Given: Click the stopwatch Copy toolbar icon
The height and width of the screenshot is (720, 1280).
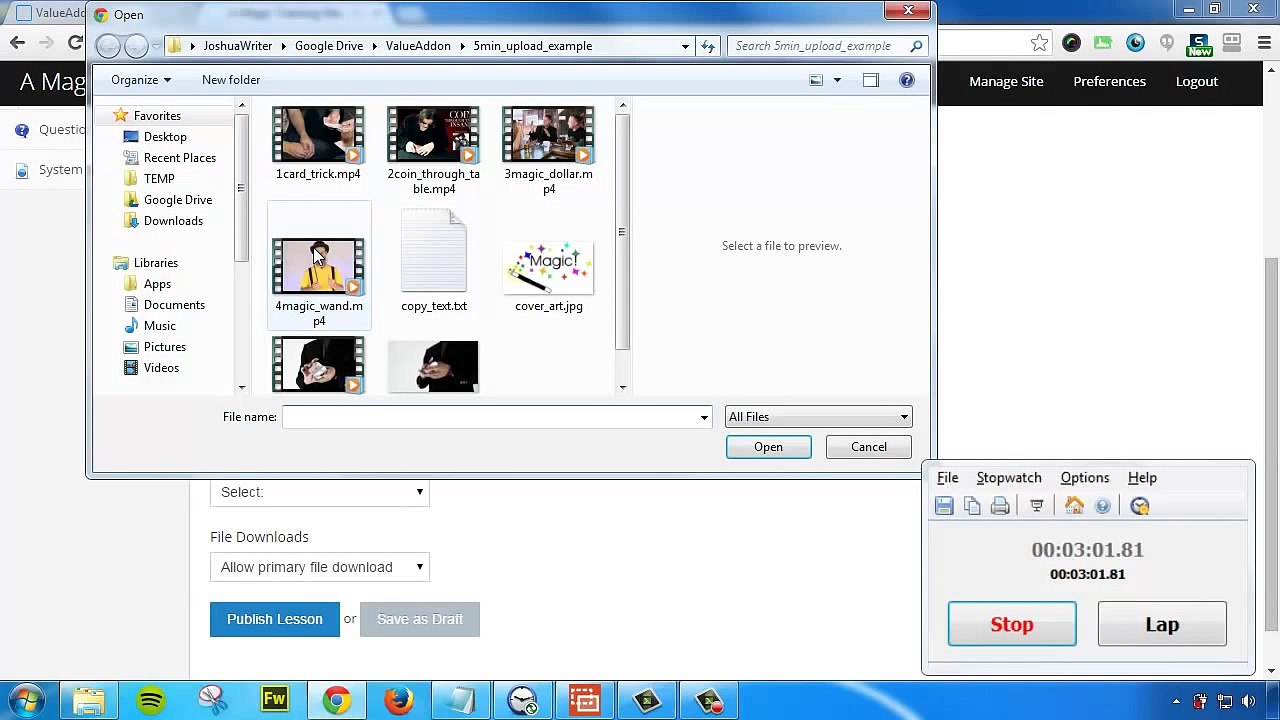Looking at the screenshot, I should click(x=972, y=506).
